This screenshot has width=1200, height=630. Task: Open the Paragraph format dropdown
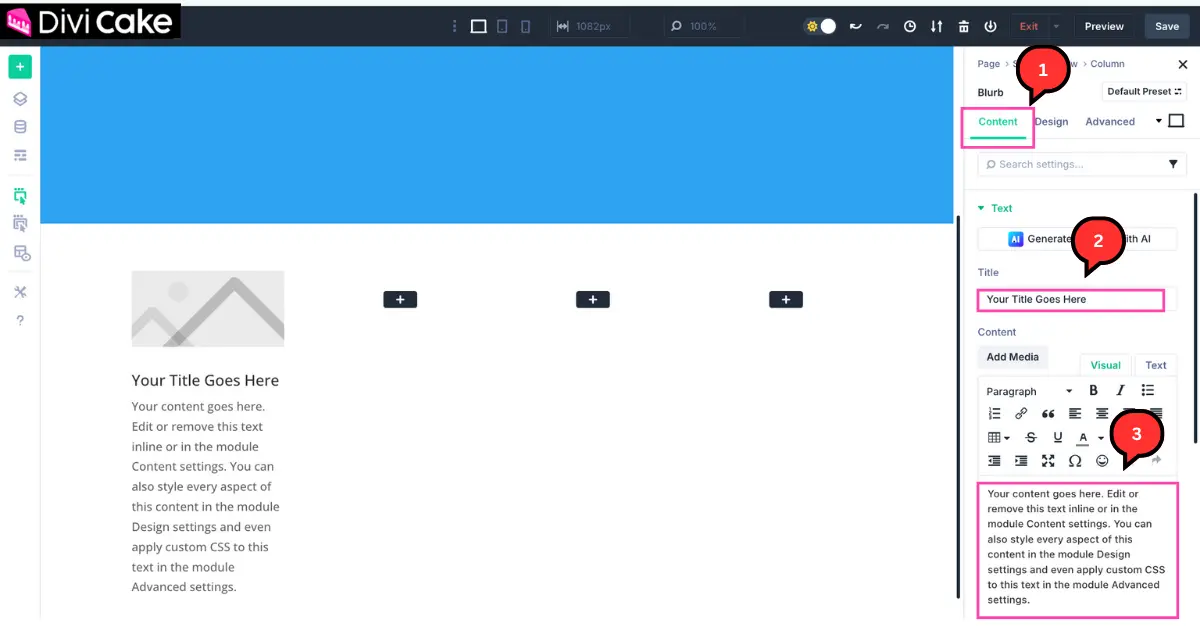1029,391
